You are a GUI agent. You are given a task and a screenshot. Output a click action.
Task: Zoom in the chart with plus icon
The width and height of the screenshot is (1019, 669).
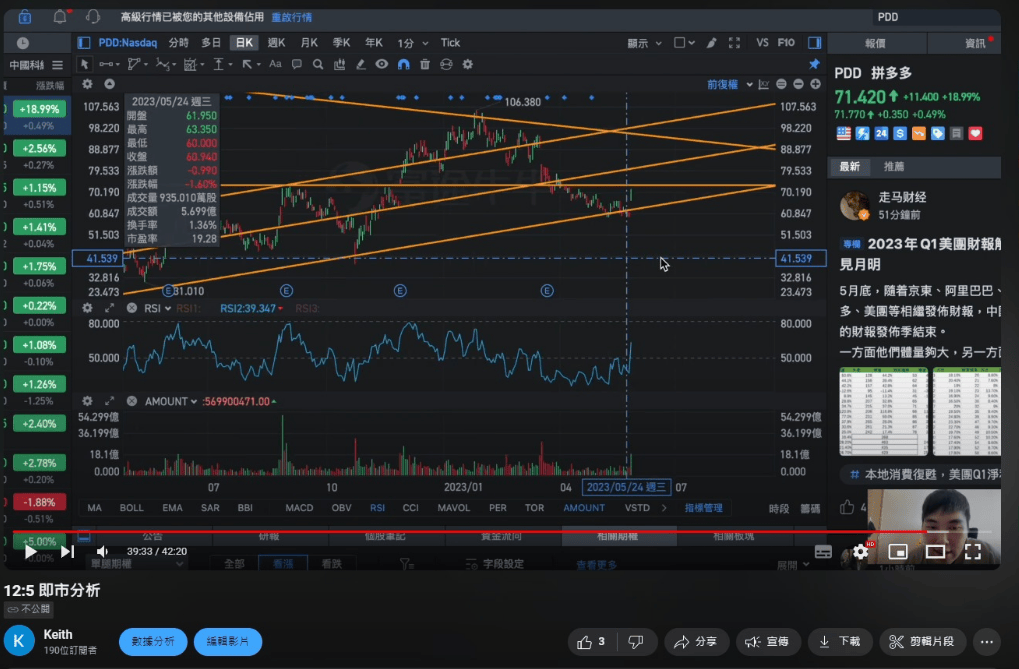tap(815, 85)
